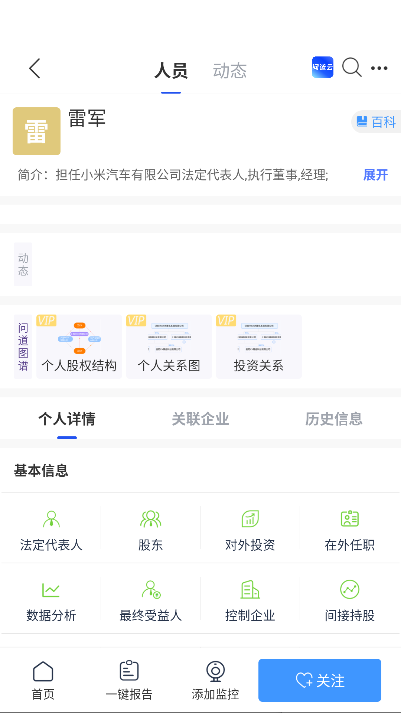Generate 一键报告 from bottom bar
401x713 pixels.
pos(129,680)
